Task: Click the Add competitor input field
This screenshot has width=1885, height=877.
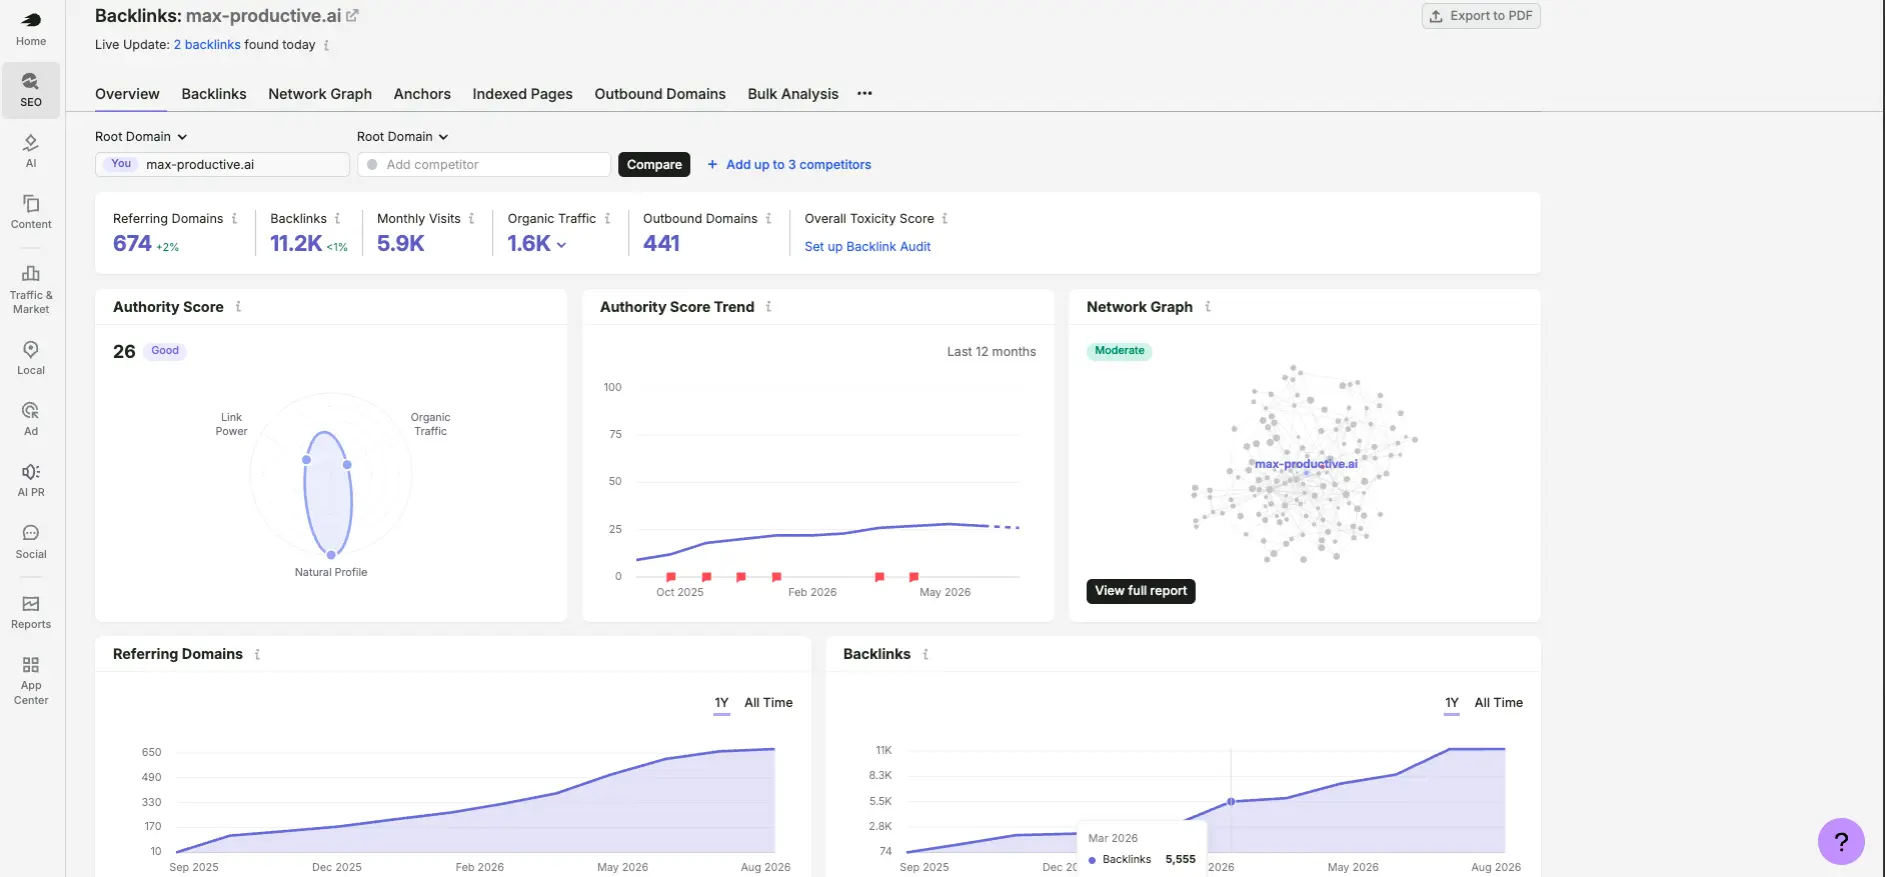Action: tap(484, 165)
